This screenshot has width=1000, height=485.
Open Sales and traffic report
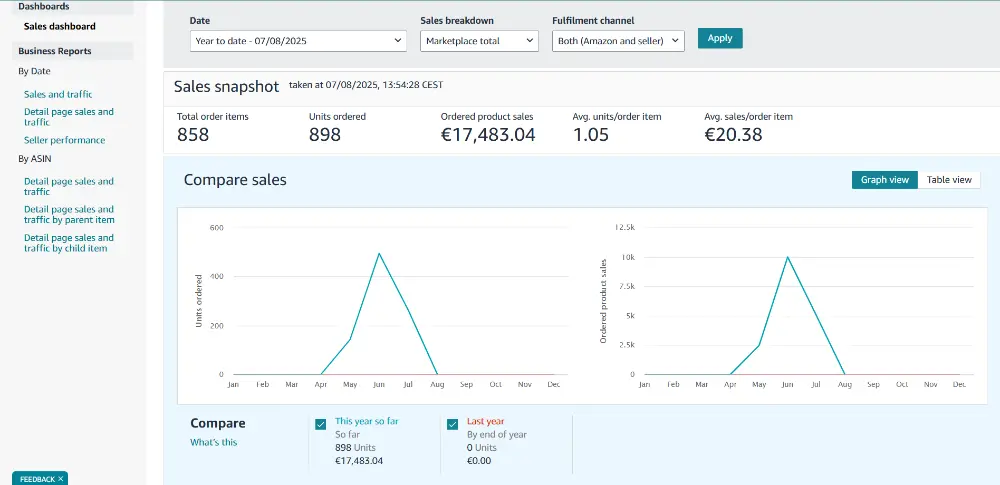point(58,94)
